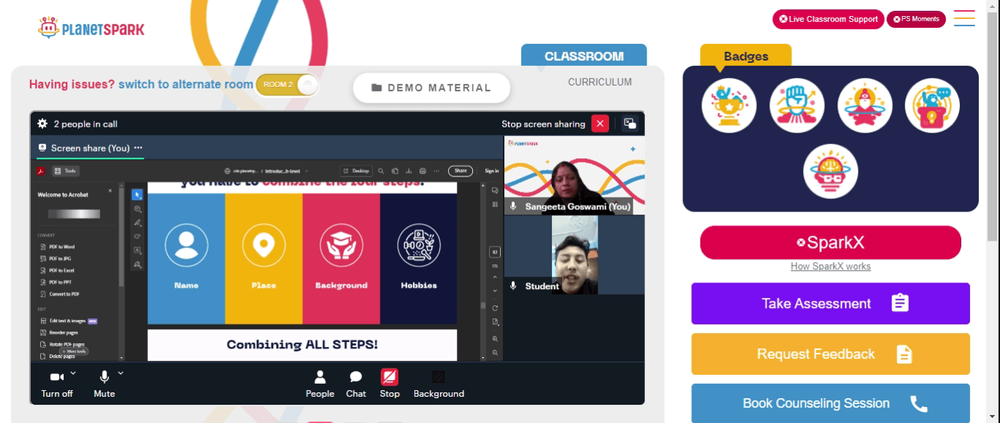The height and width of the screenshot is (423, 1000).
Task: Expand microphone options chevron
Action: coord(121,373)
